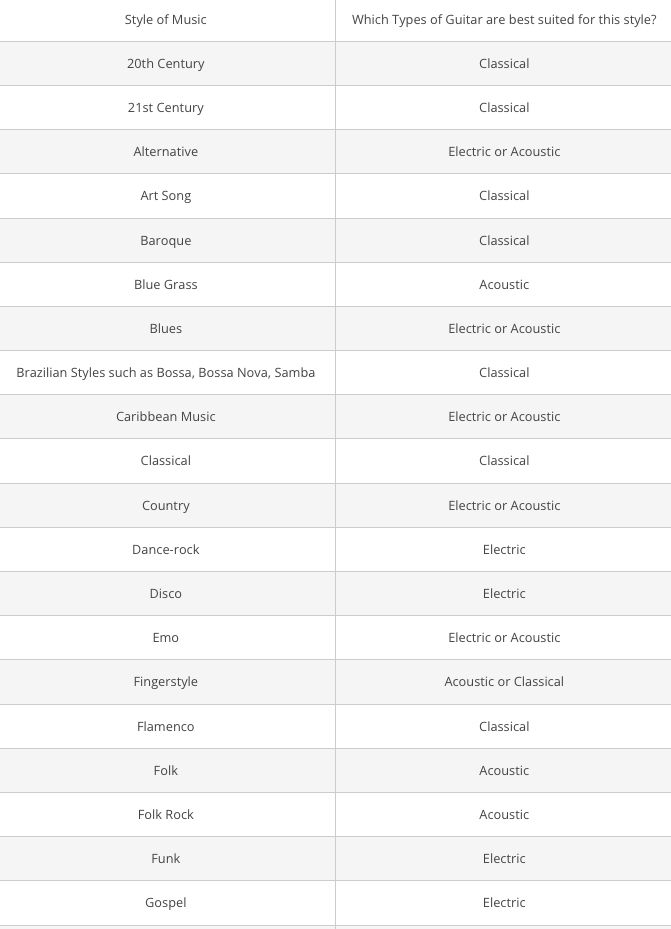The image size is (671, 929).
Task: Select the "Emo" style cell
Action: click(x=166, y=638)
